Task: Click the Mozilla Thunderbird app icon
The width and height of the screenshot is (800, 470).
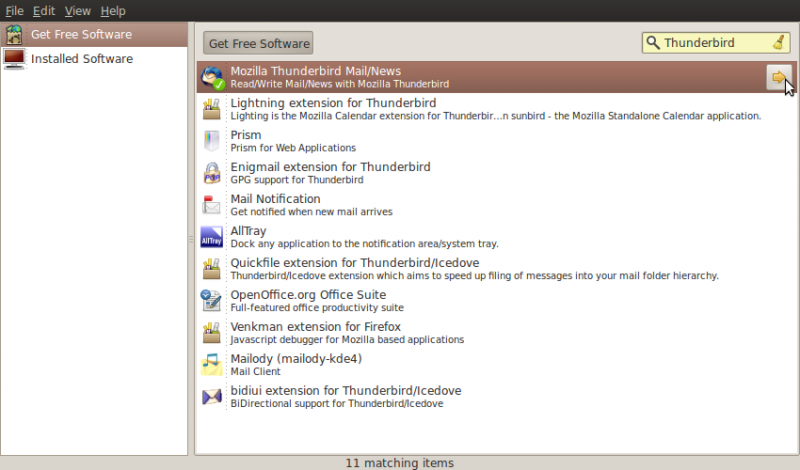Action: [212, 78]
